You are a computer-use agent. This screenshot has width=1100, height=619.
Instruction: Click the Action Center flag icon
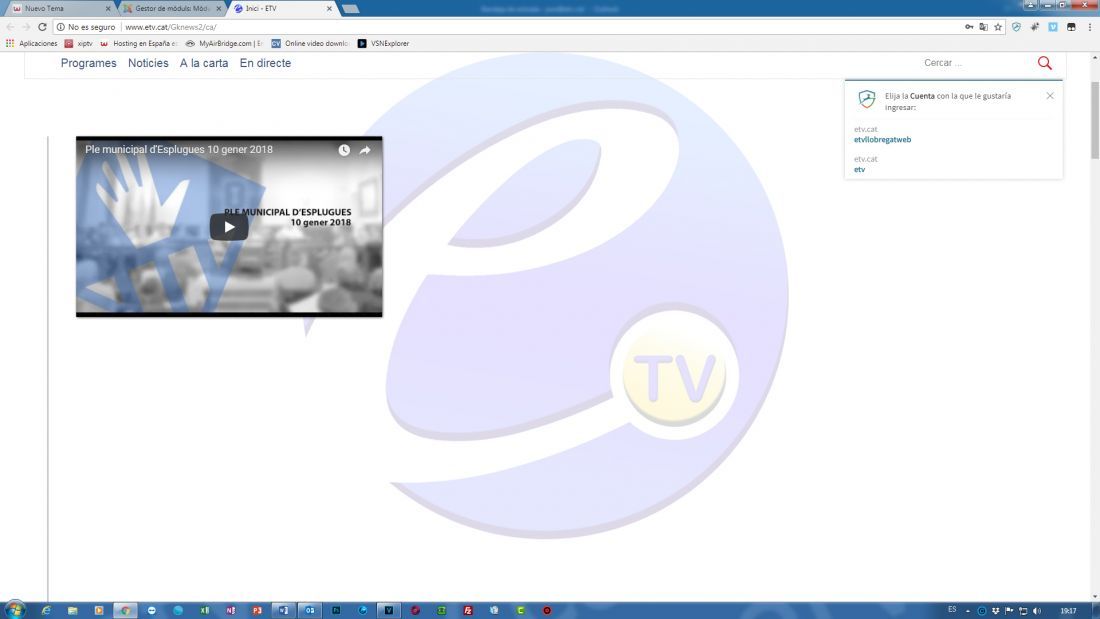(x=1009, y=611)
